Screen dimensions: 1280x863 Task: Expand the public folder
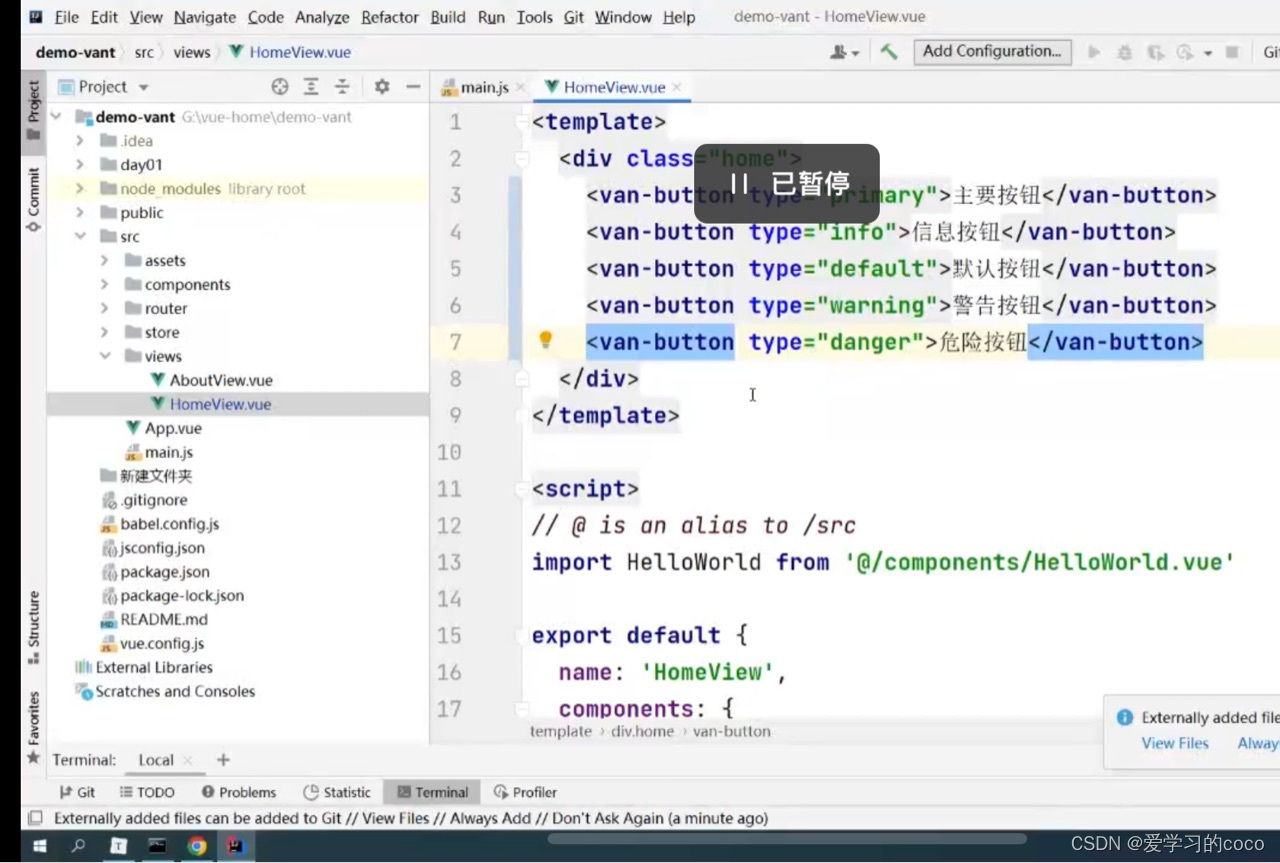tap(80, 213)
